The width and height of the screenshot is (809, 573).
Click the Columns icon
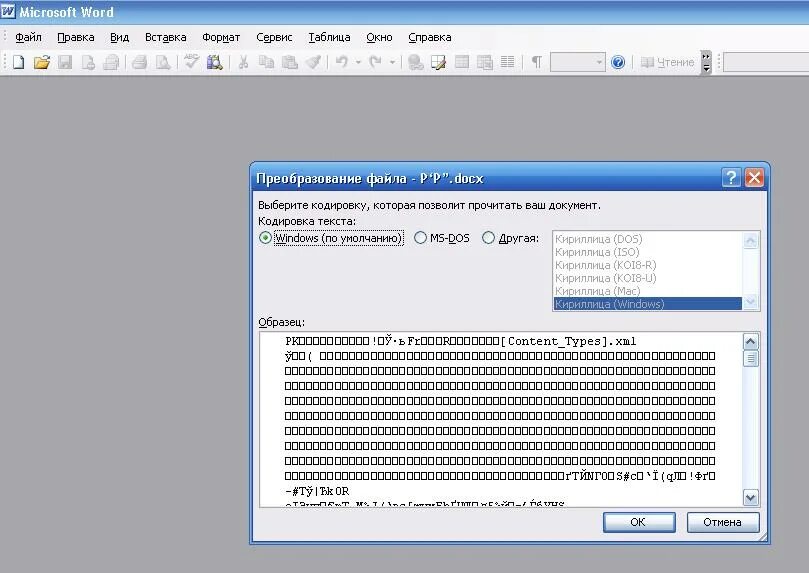(x=508, y=62)
